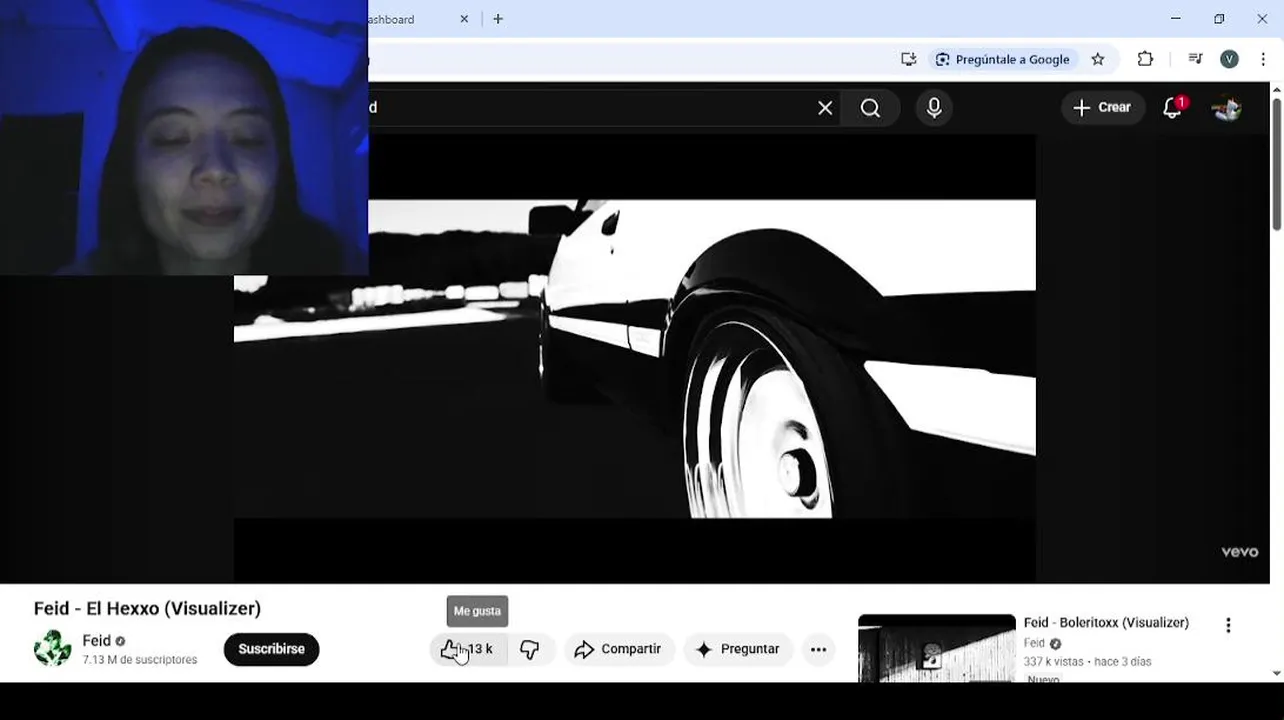Open options menu for Boleritoxx recommended video
The image size is (1284, 720).
coord(1228,625)
